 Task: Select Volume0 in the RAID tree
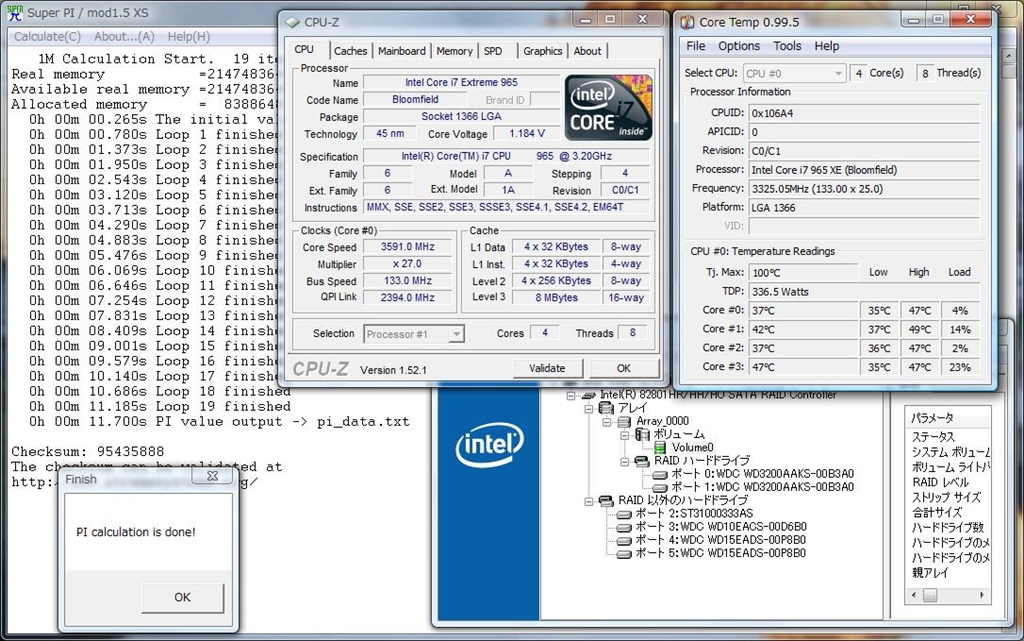pos(692,448)
